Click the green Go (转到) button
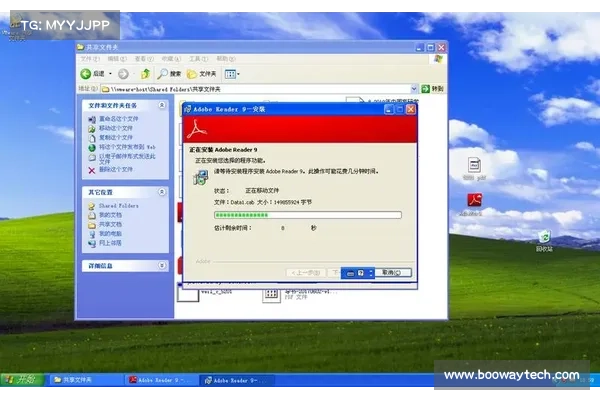 432,89
